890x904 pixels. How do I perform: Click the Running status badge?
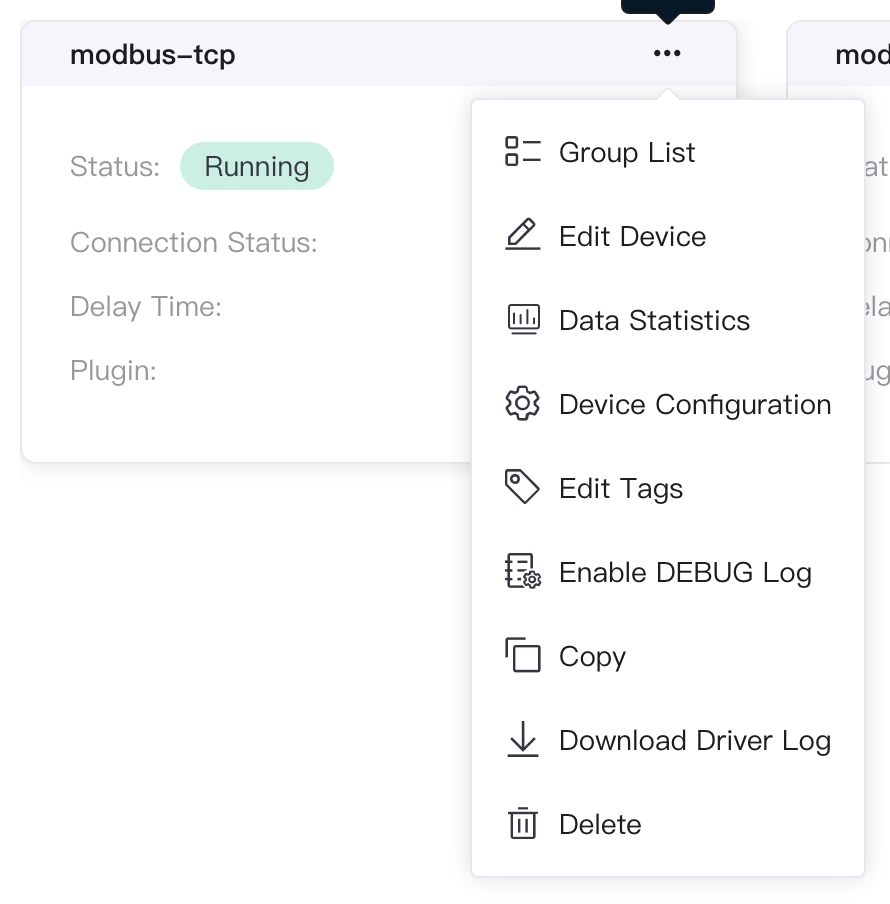click(257, 166)
